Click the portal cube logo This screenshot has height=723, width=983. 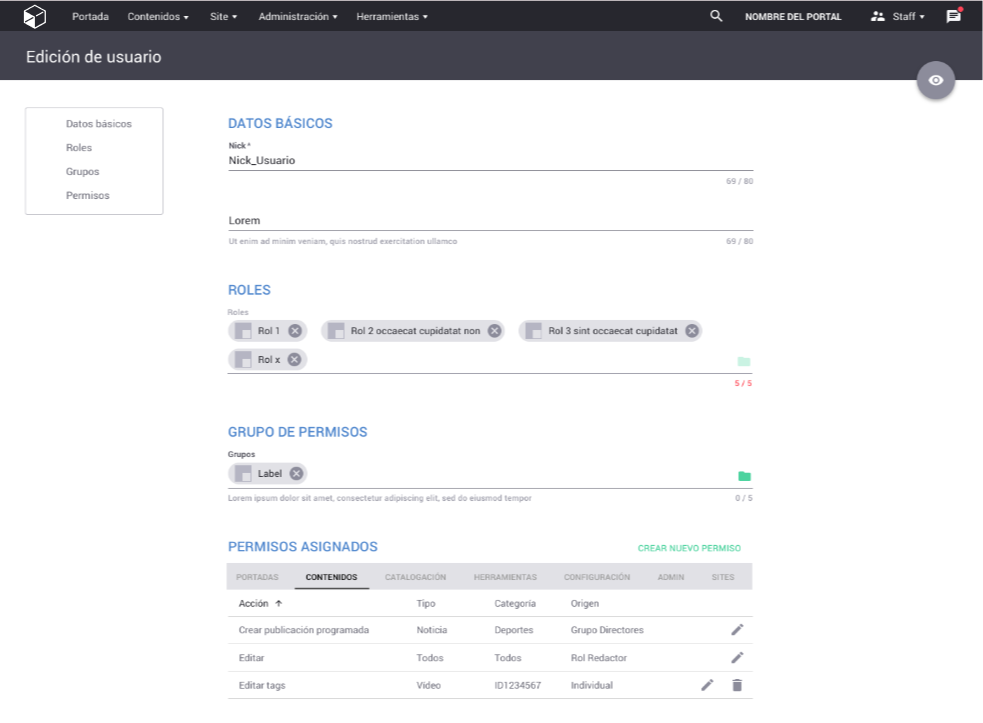point(36,16)
